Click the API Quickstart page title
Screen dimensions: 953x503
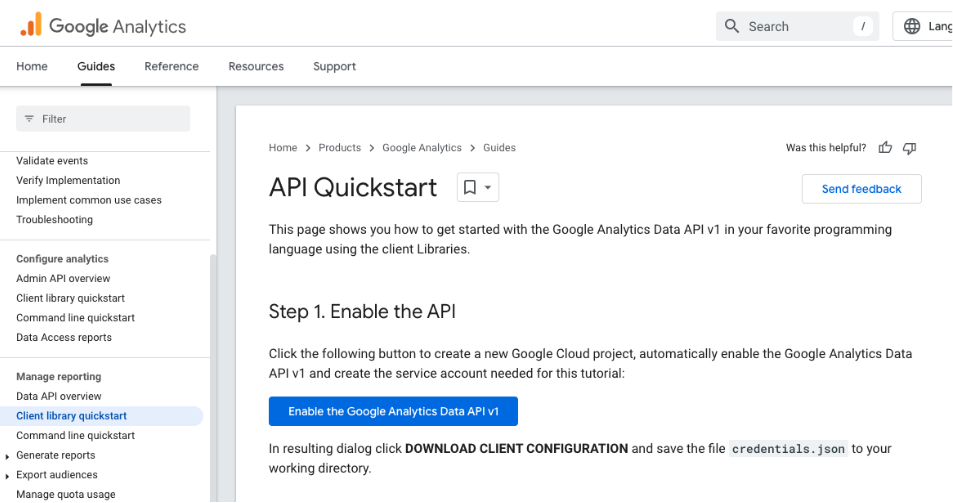[x=353, y=187]
